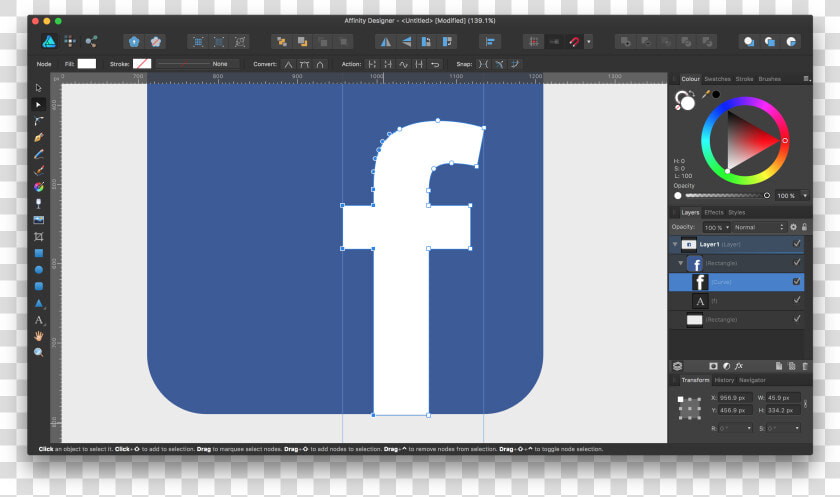Convert node to Sharp
Image resolution: width=840 pixels, height=497 pixels.
pyautogui.click(x=288, y=64)
